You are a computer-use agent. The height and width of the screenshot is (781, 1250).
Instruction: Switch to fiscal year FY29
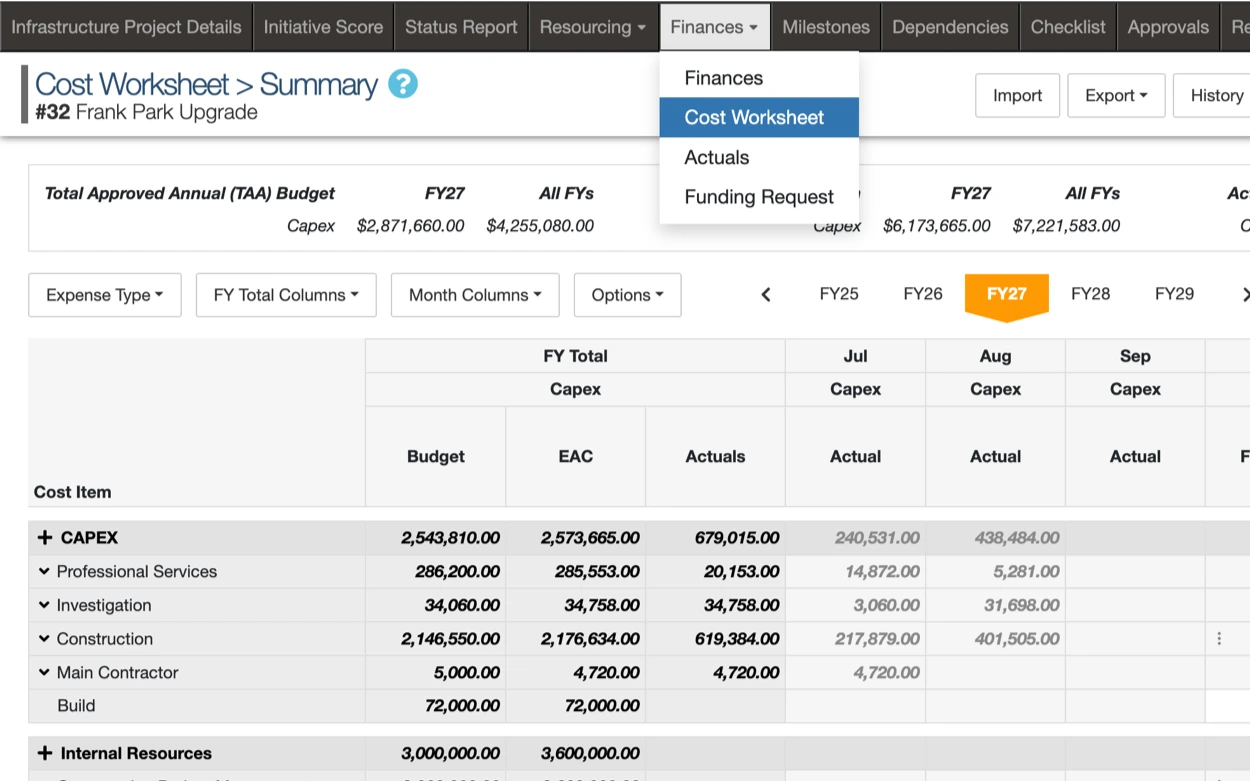(1174, 294)
